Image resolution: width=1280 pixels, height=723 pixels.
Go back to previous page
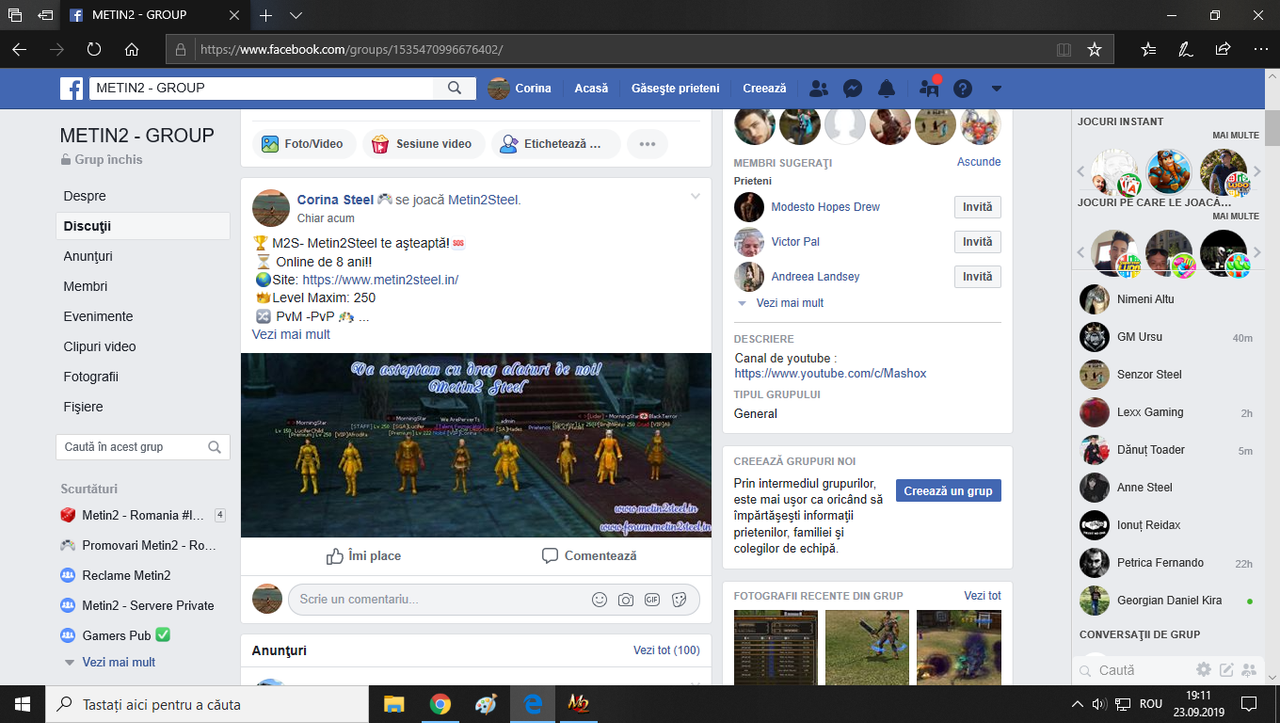pos(20,49)
